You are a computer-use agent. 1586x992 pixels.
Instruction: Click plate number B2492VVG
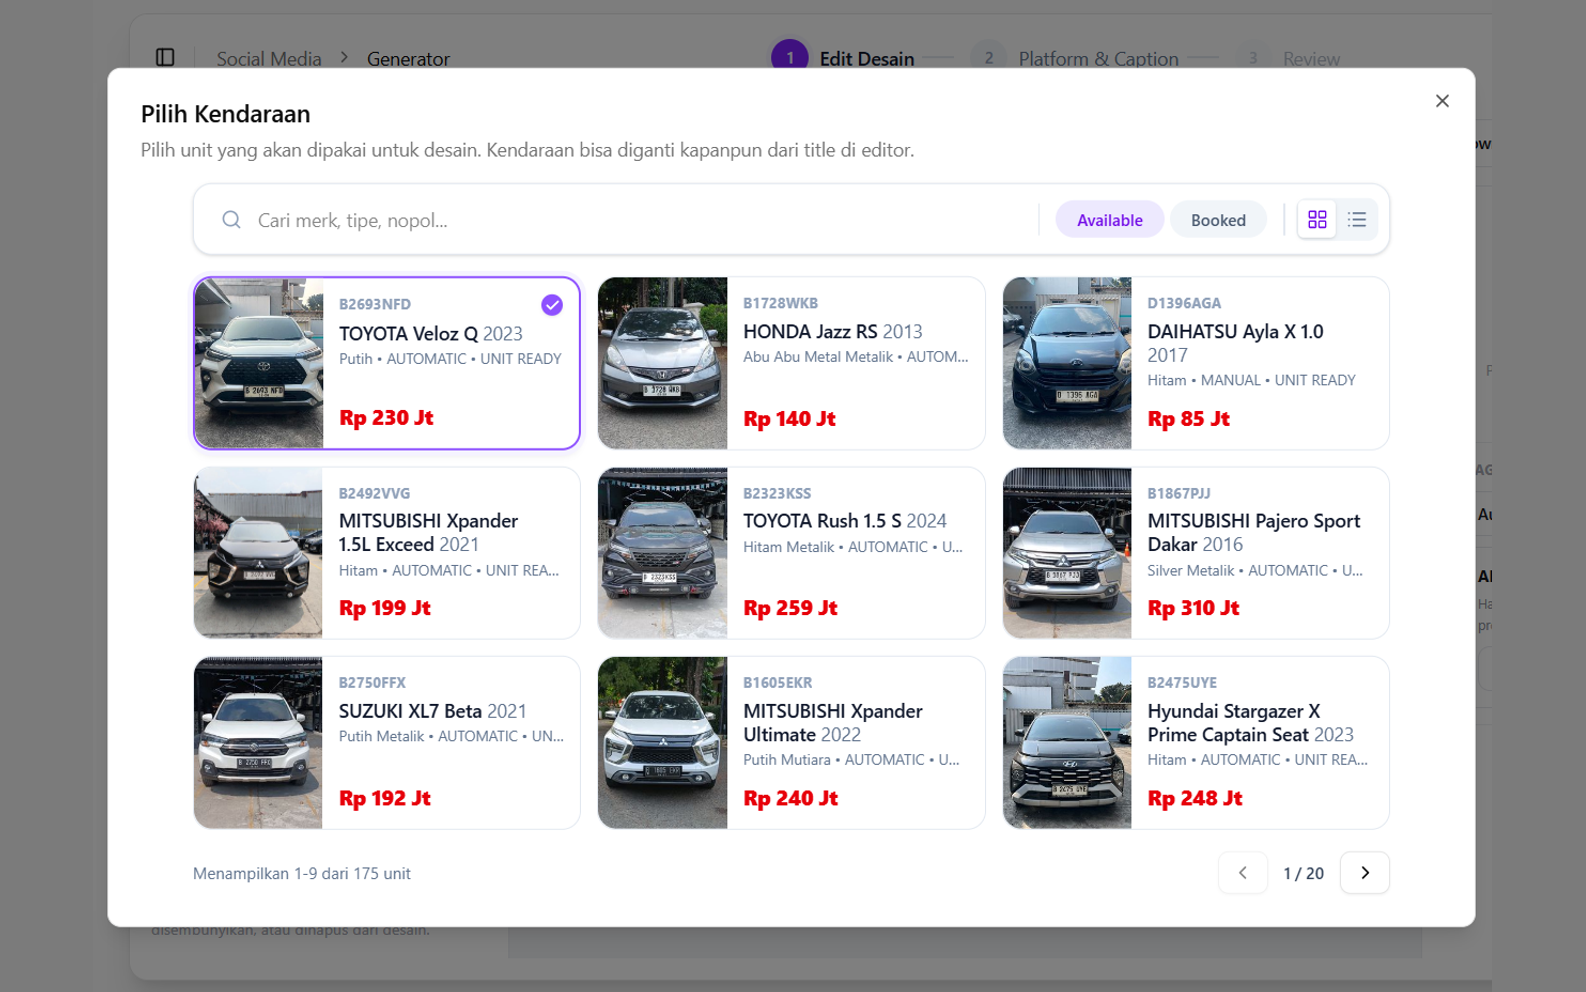(374, 494)
